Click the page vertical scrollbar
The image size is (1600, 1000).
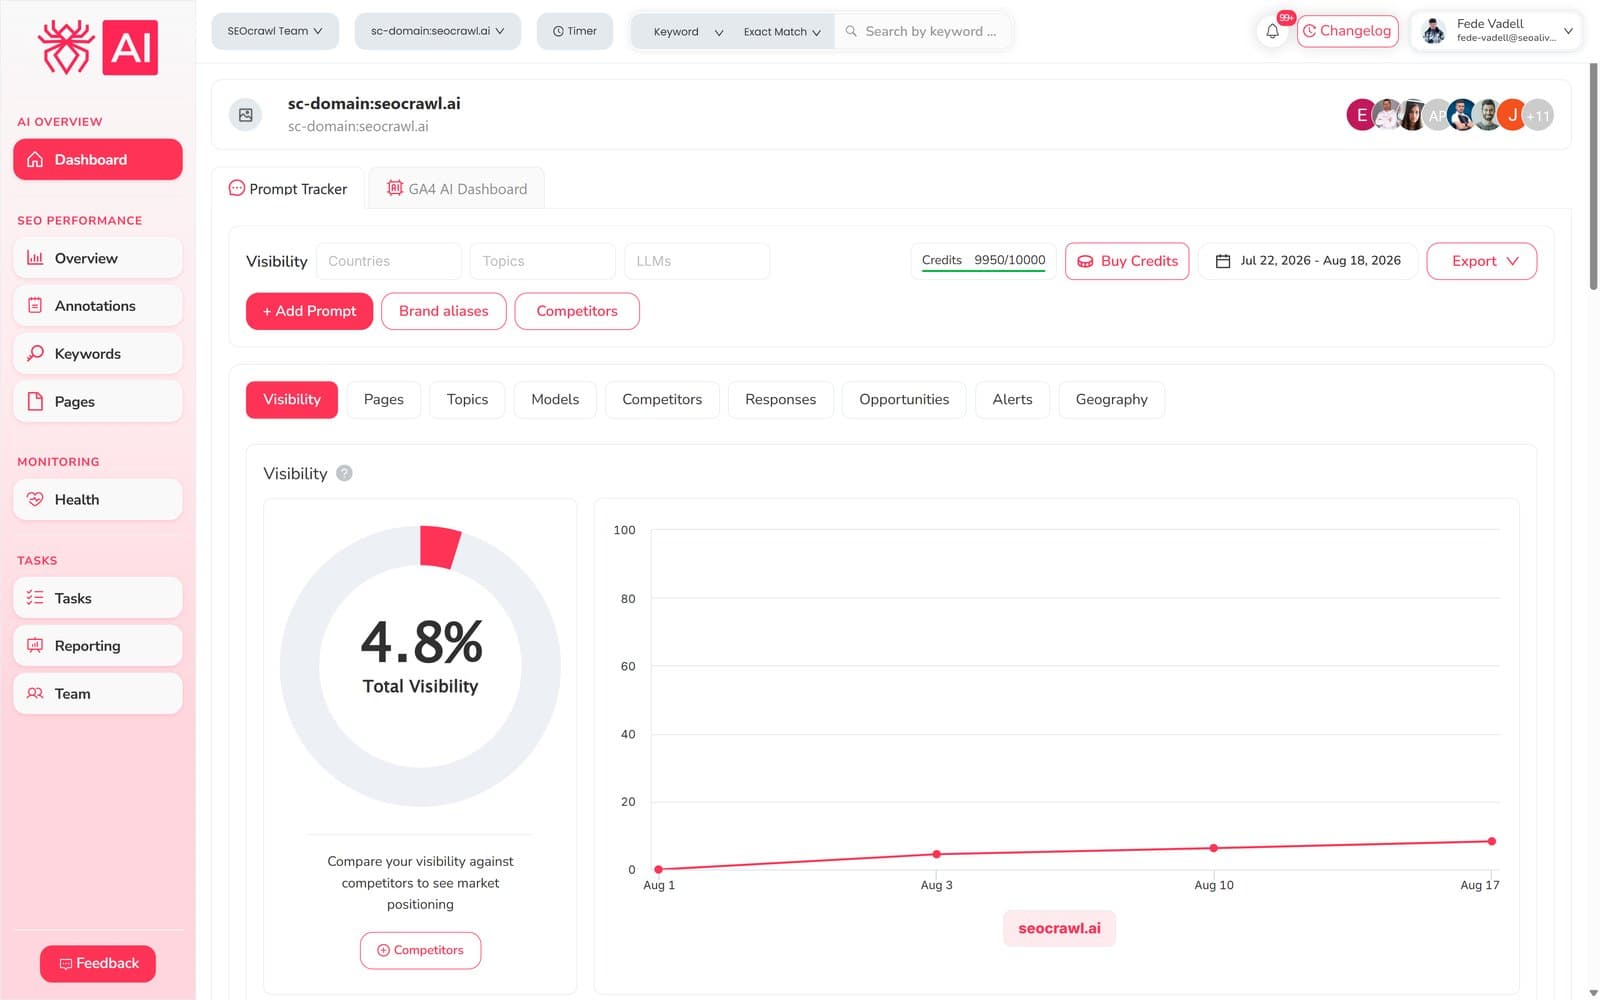(x=1593, y=177)
